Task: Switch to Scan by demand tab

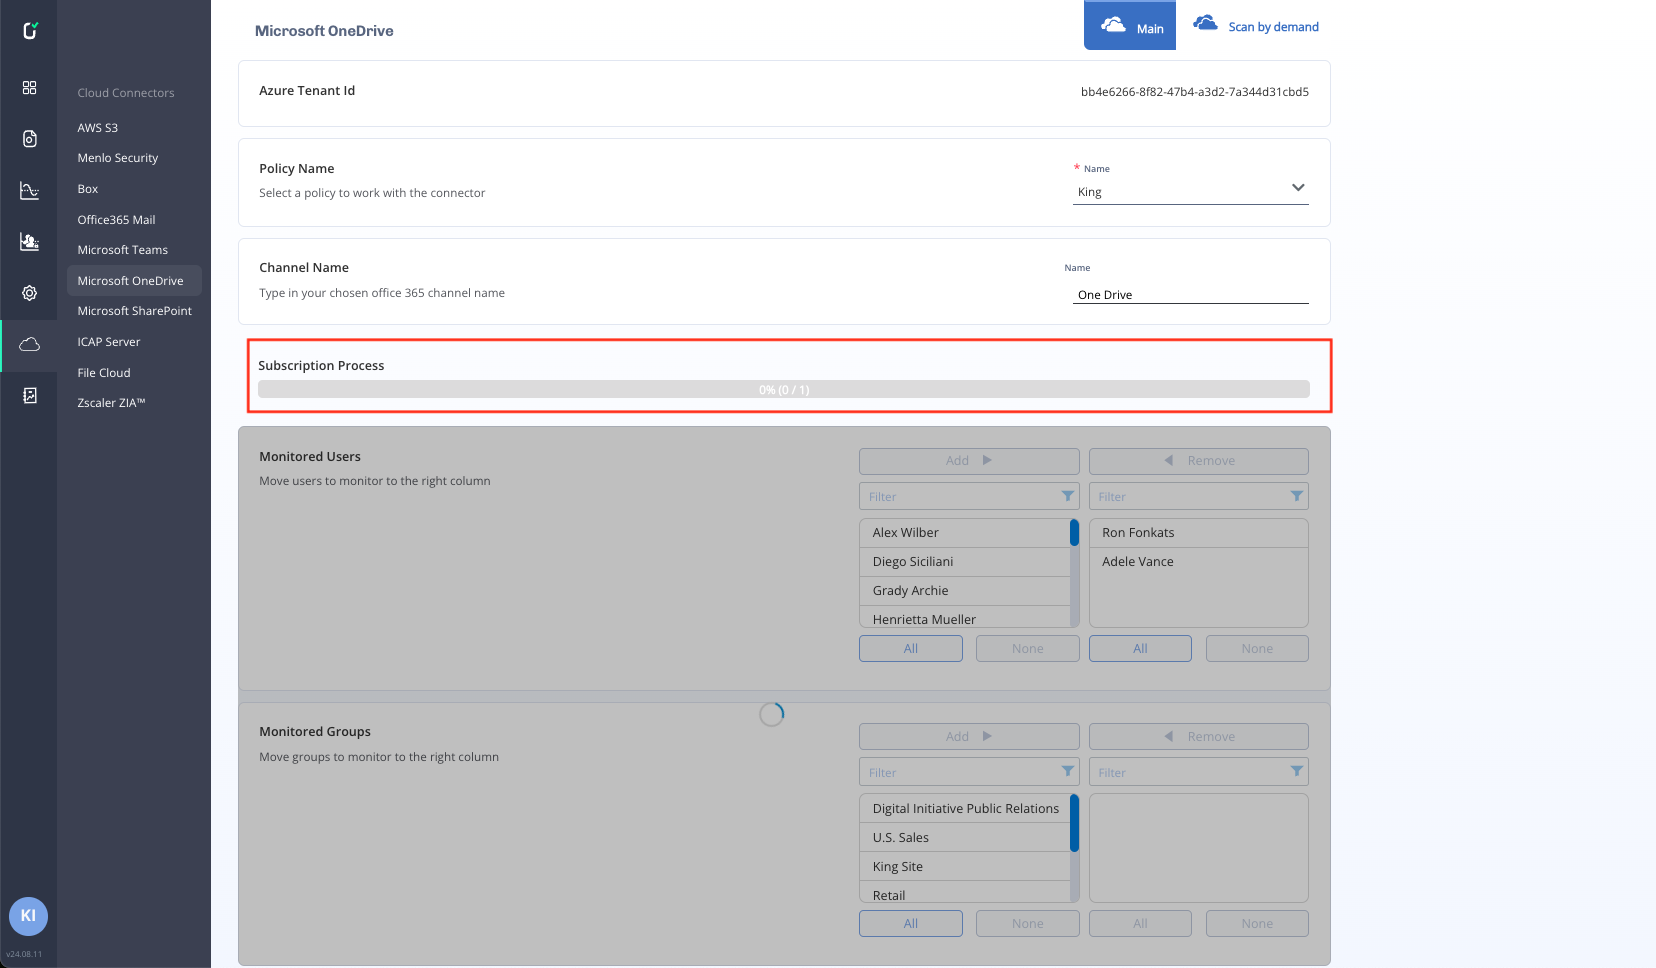Action: coord(1257,26)
